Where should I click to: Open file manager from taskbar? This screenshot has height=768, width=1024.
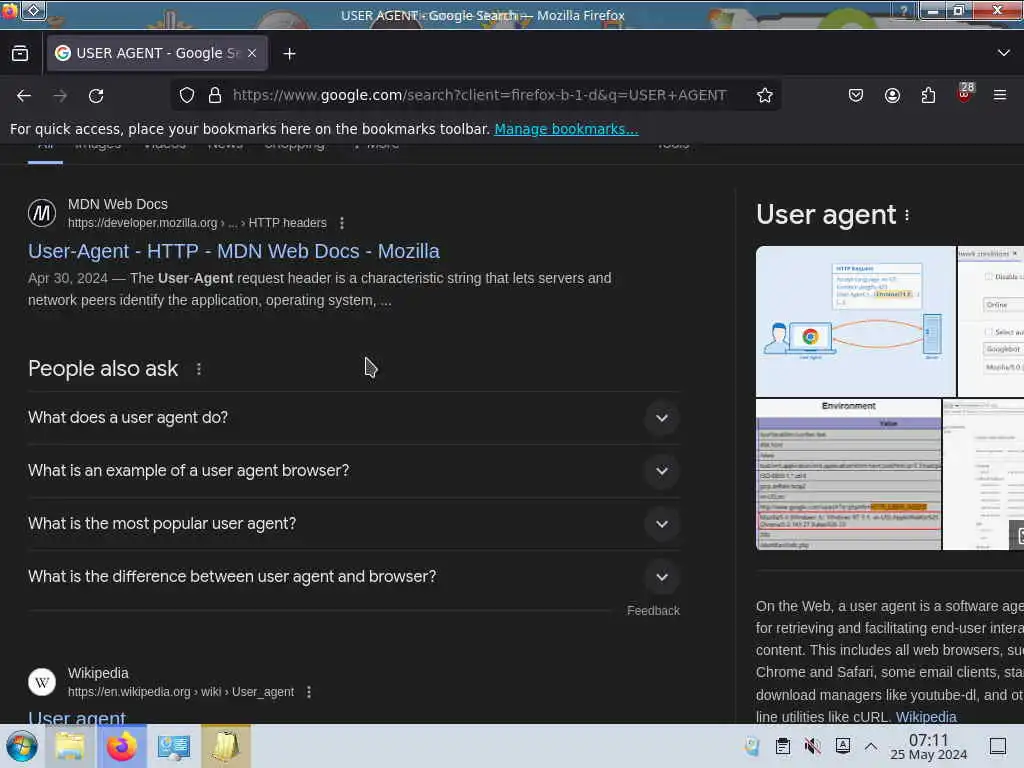pos(70,746)
